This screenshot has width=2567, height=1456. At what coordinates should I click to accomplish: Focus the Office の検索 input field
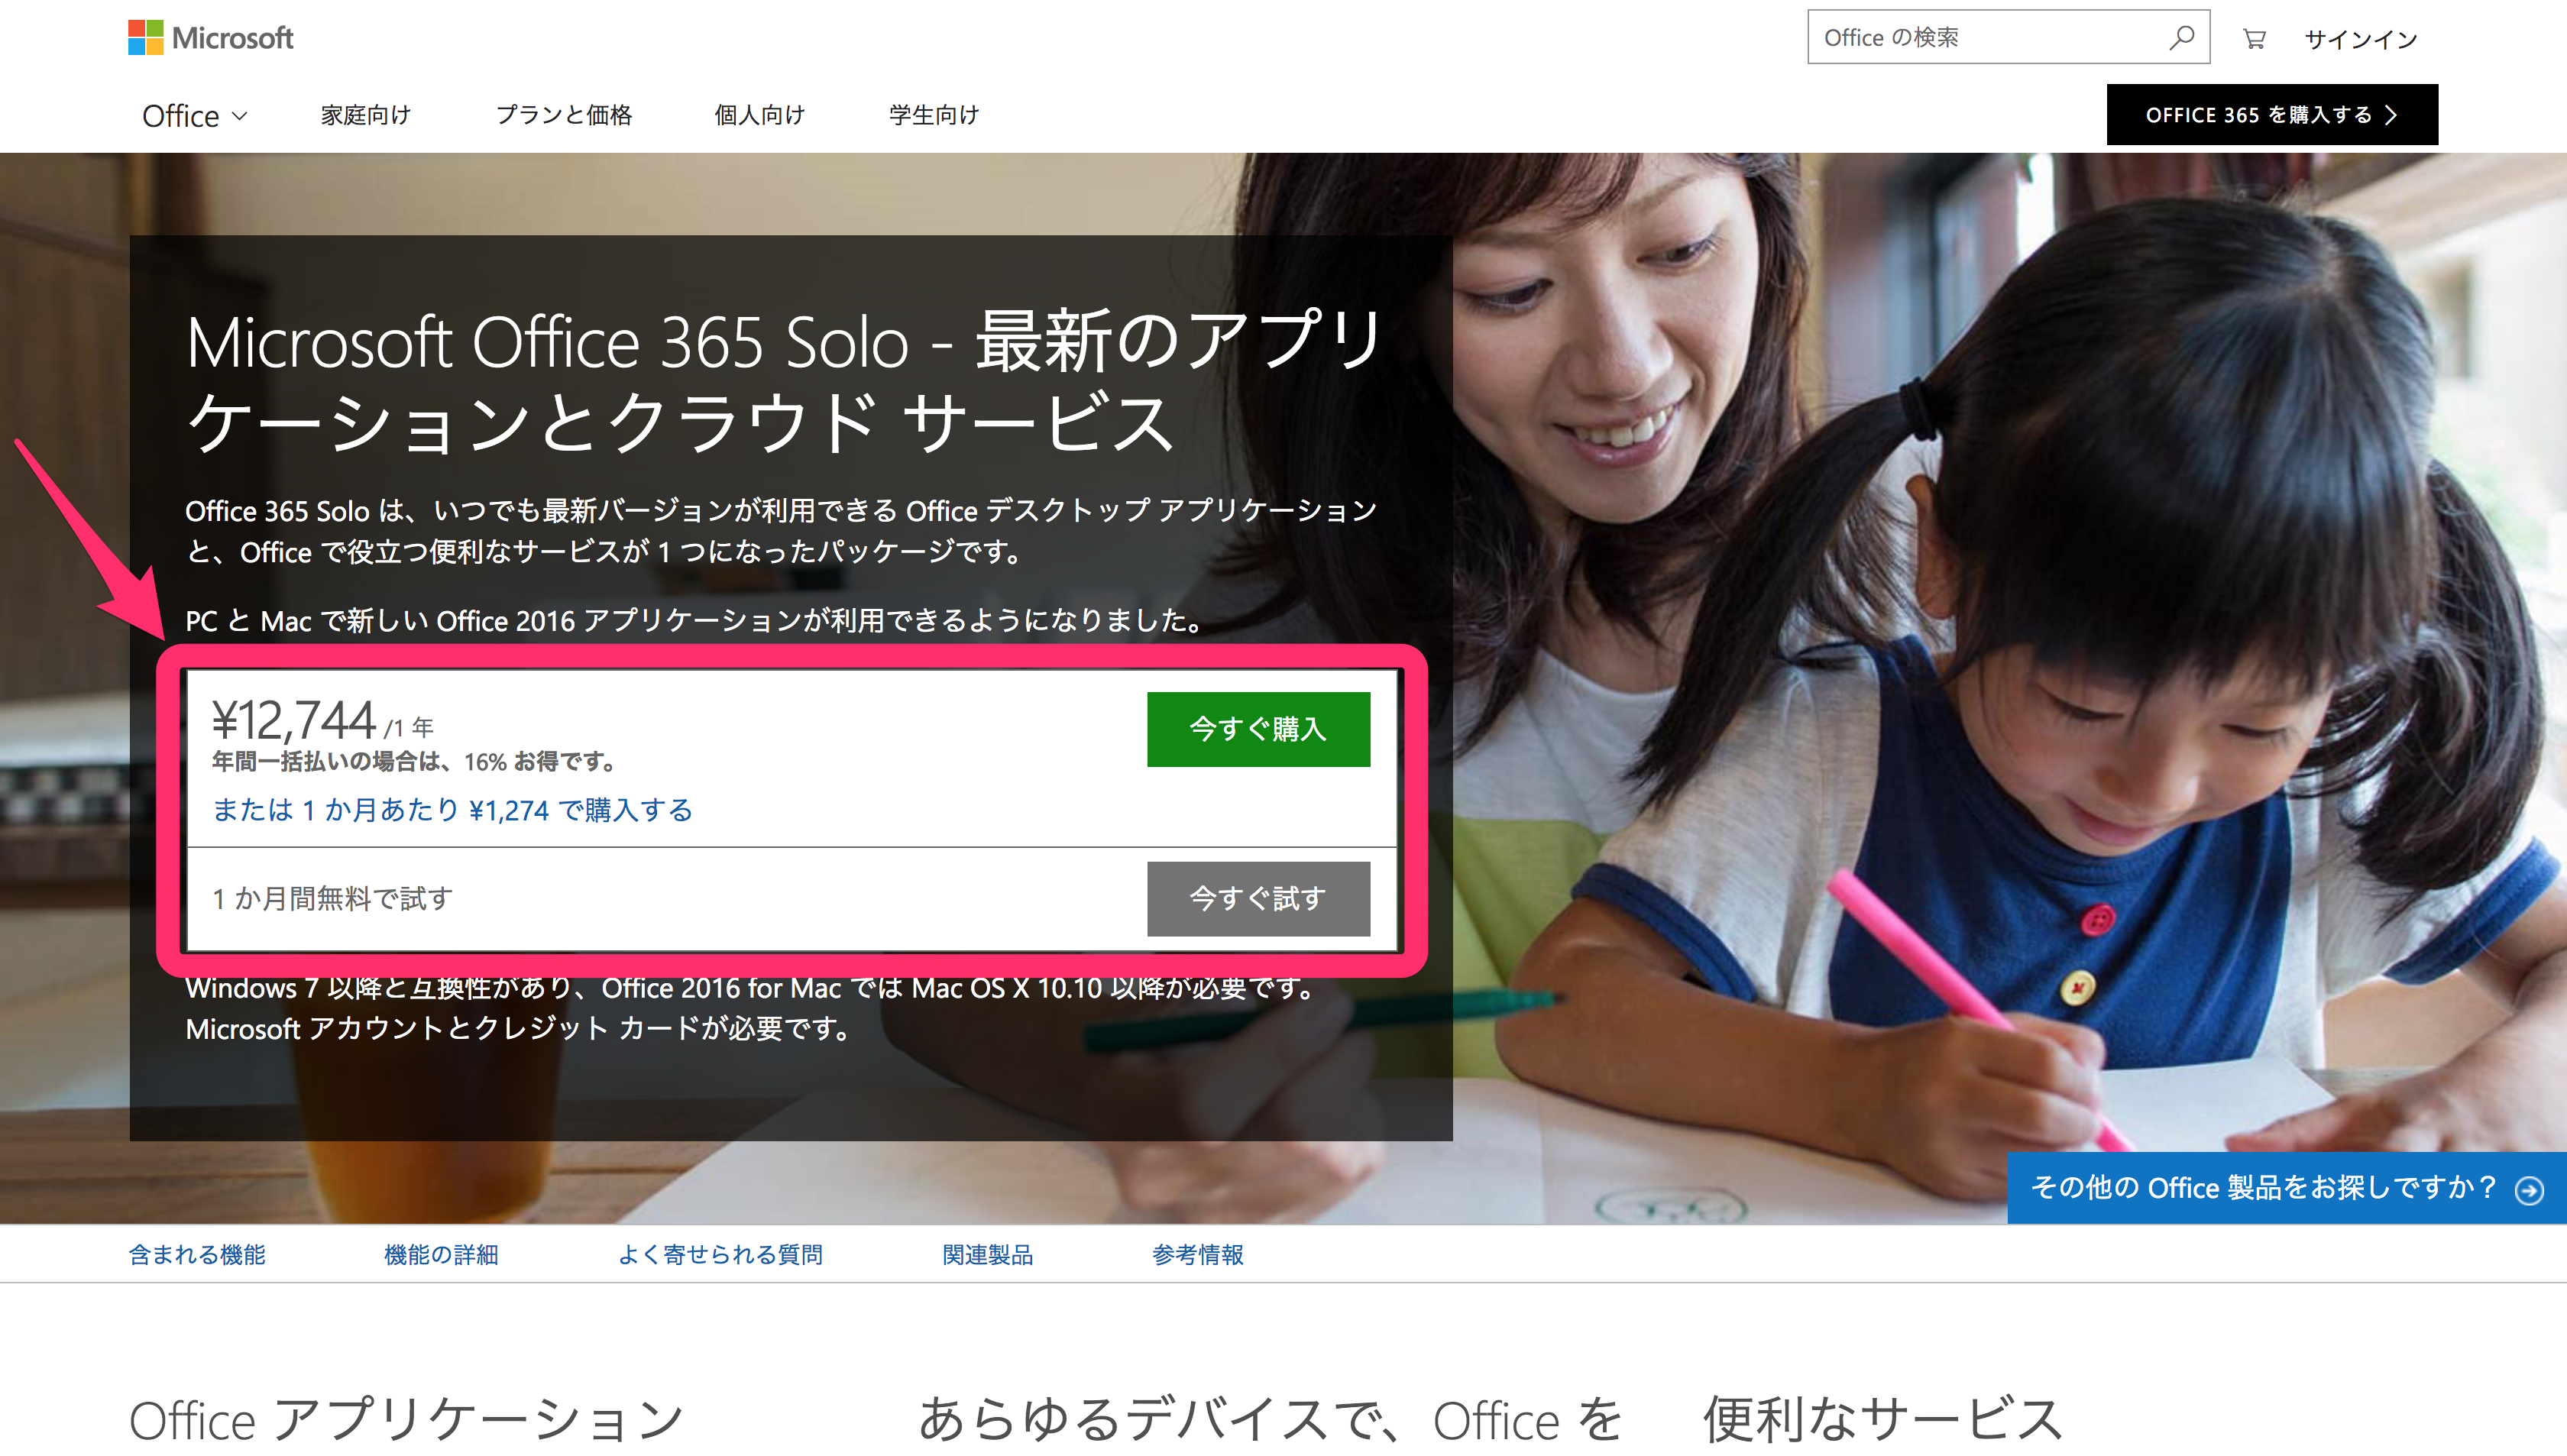pyautogui.click(x=1985, y=38)
